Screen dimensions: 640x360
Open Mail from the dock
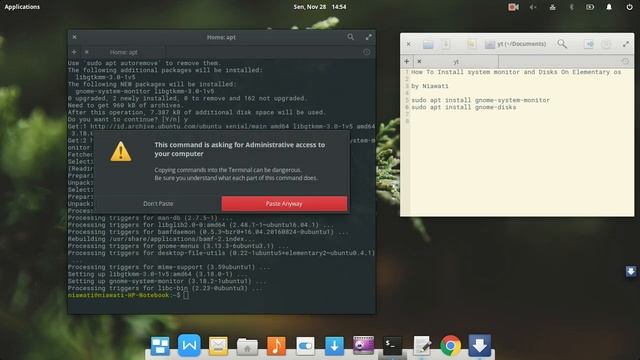[x=218, y=346]
